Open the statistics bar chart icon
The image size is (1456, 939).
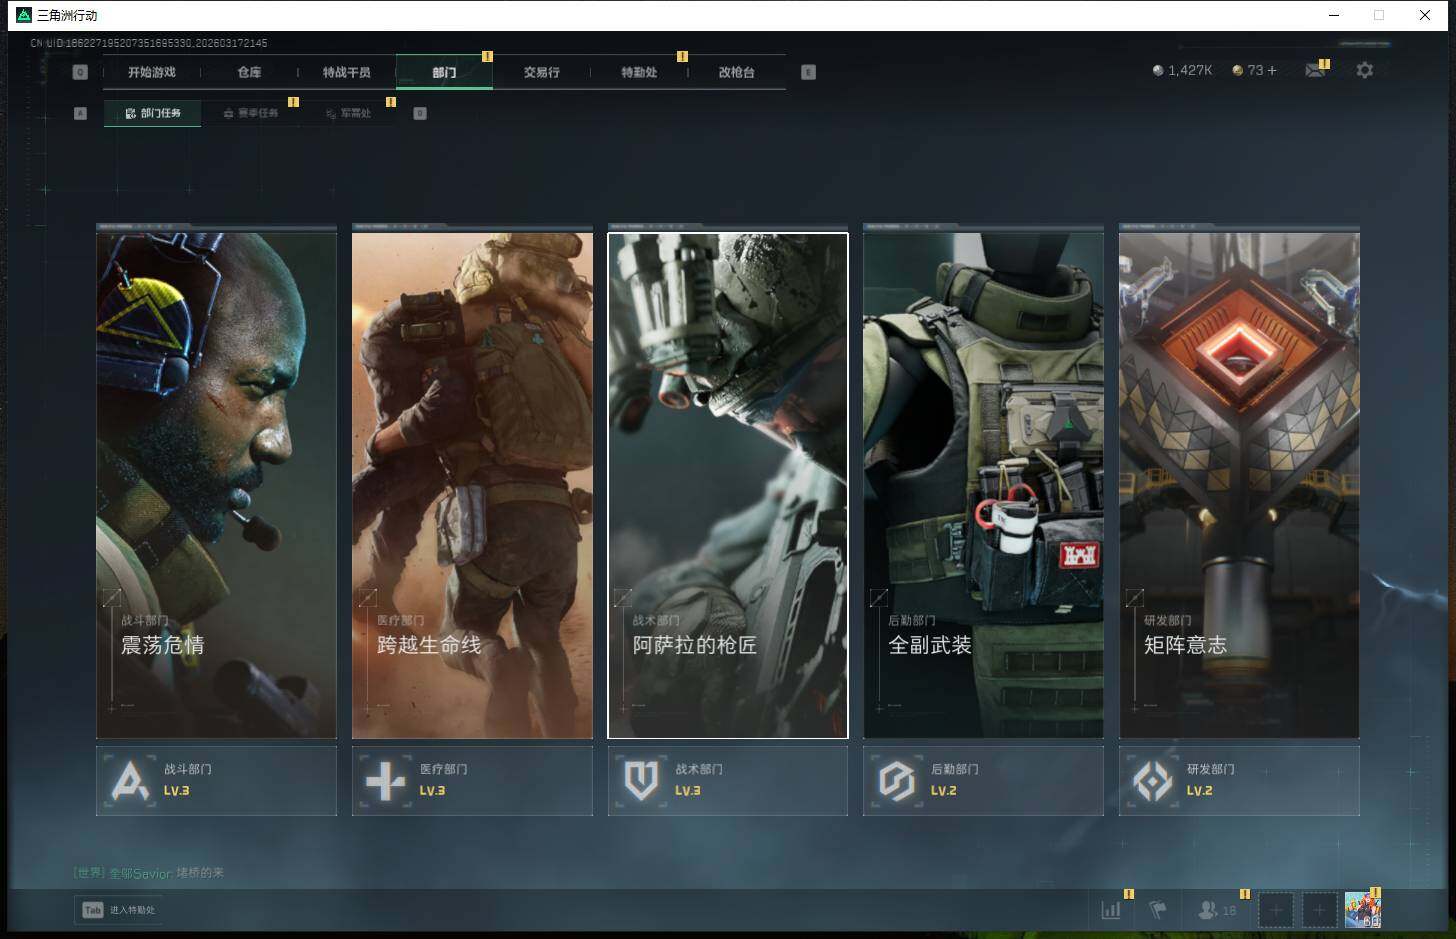pos(1111,910)
